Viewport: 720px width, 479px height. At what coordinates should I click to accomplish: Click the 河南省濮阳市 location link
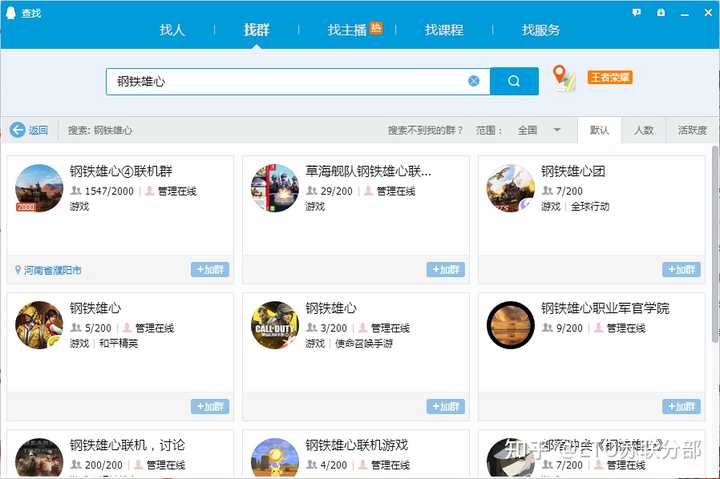click(52, 270)
